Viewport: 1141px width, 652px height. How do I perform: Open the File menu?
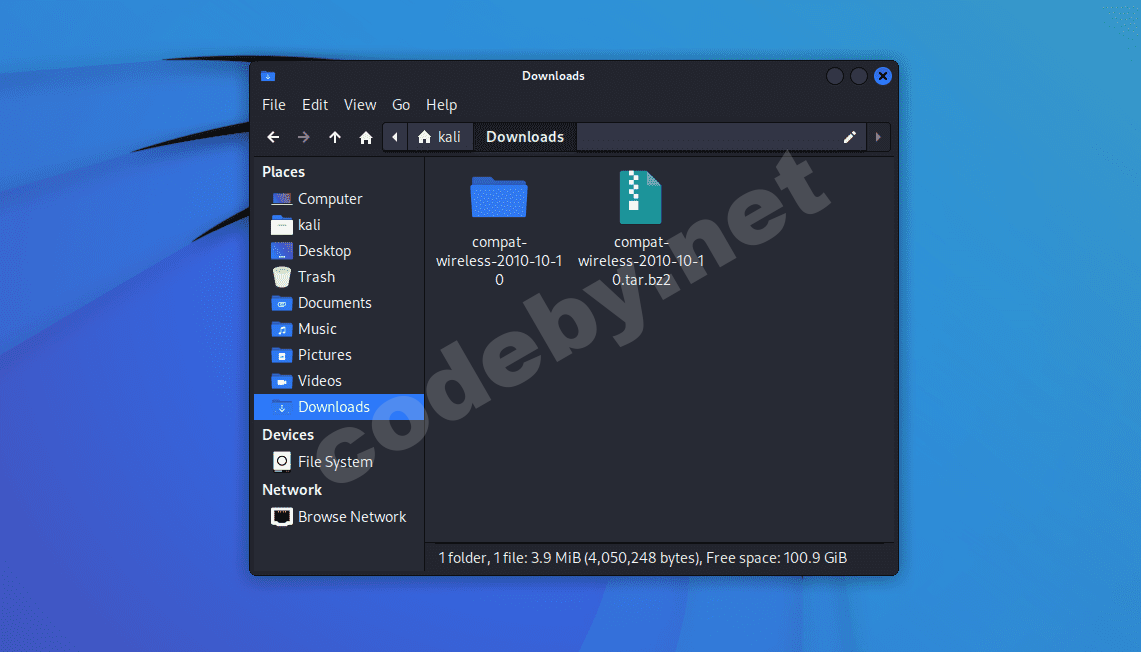coord(274,105)
